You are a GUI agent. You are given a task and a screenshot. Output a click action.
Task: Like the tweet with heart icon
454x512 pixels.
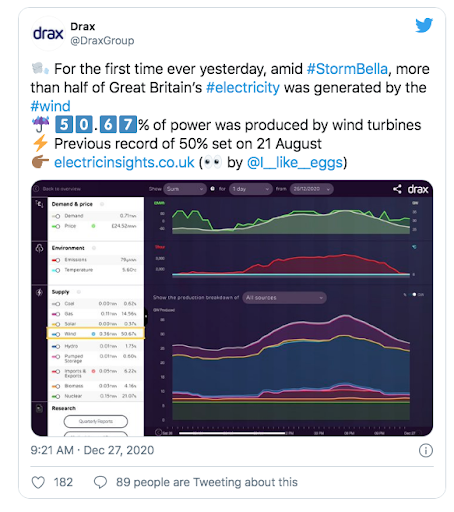point(38,482)
